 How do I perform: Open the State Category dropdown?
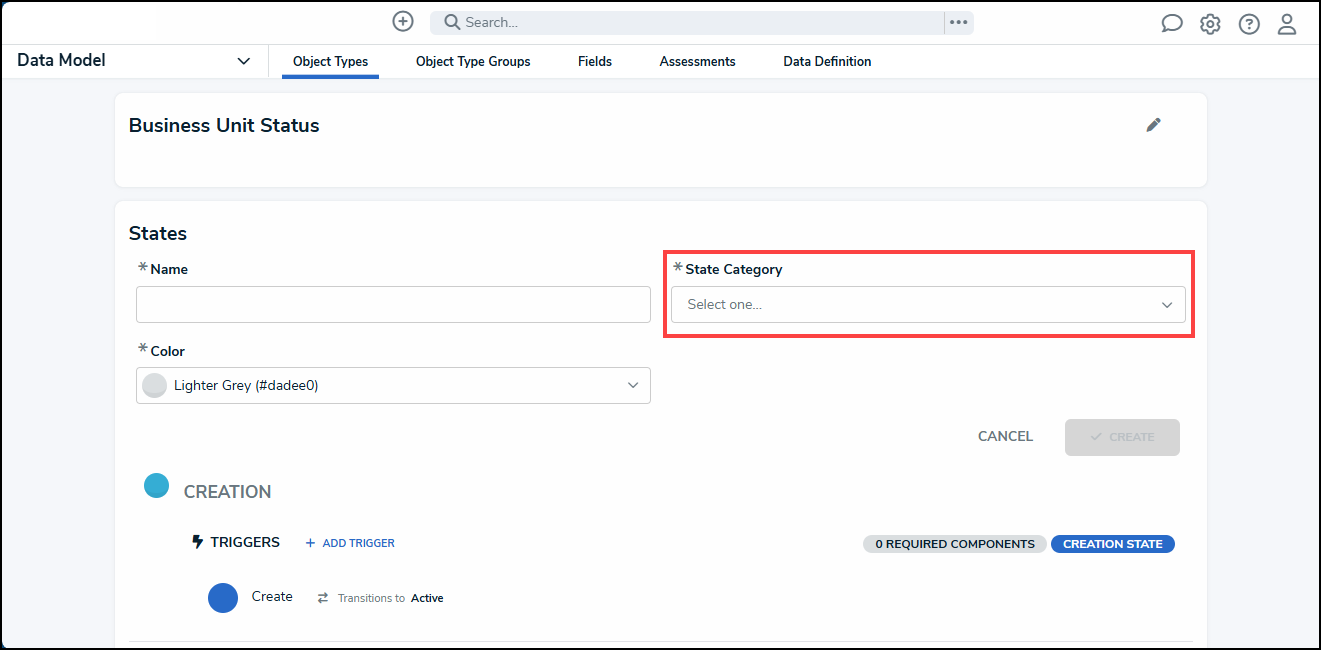[x=928, y=305]
